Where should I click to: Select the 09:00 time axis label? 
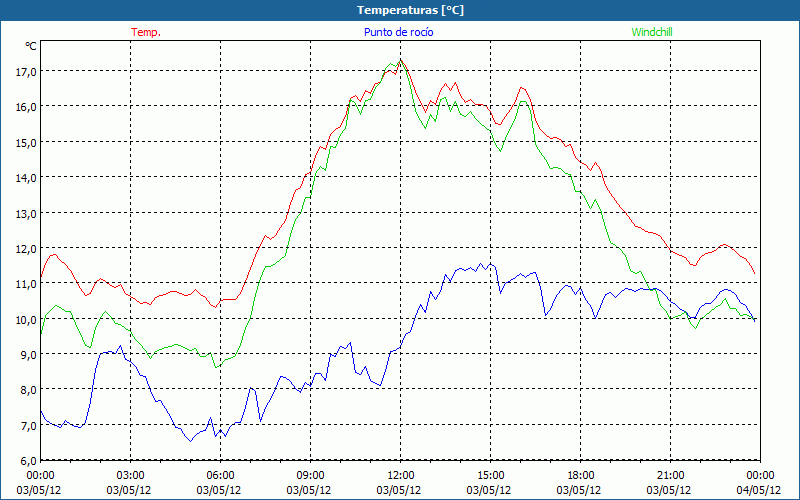click(x=310, y=475)
